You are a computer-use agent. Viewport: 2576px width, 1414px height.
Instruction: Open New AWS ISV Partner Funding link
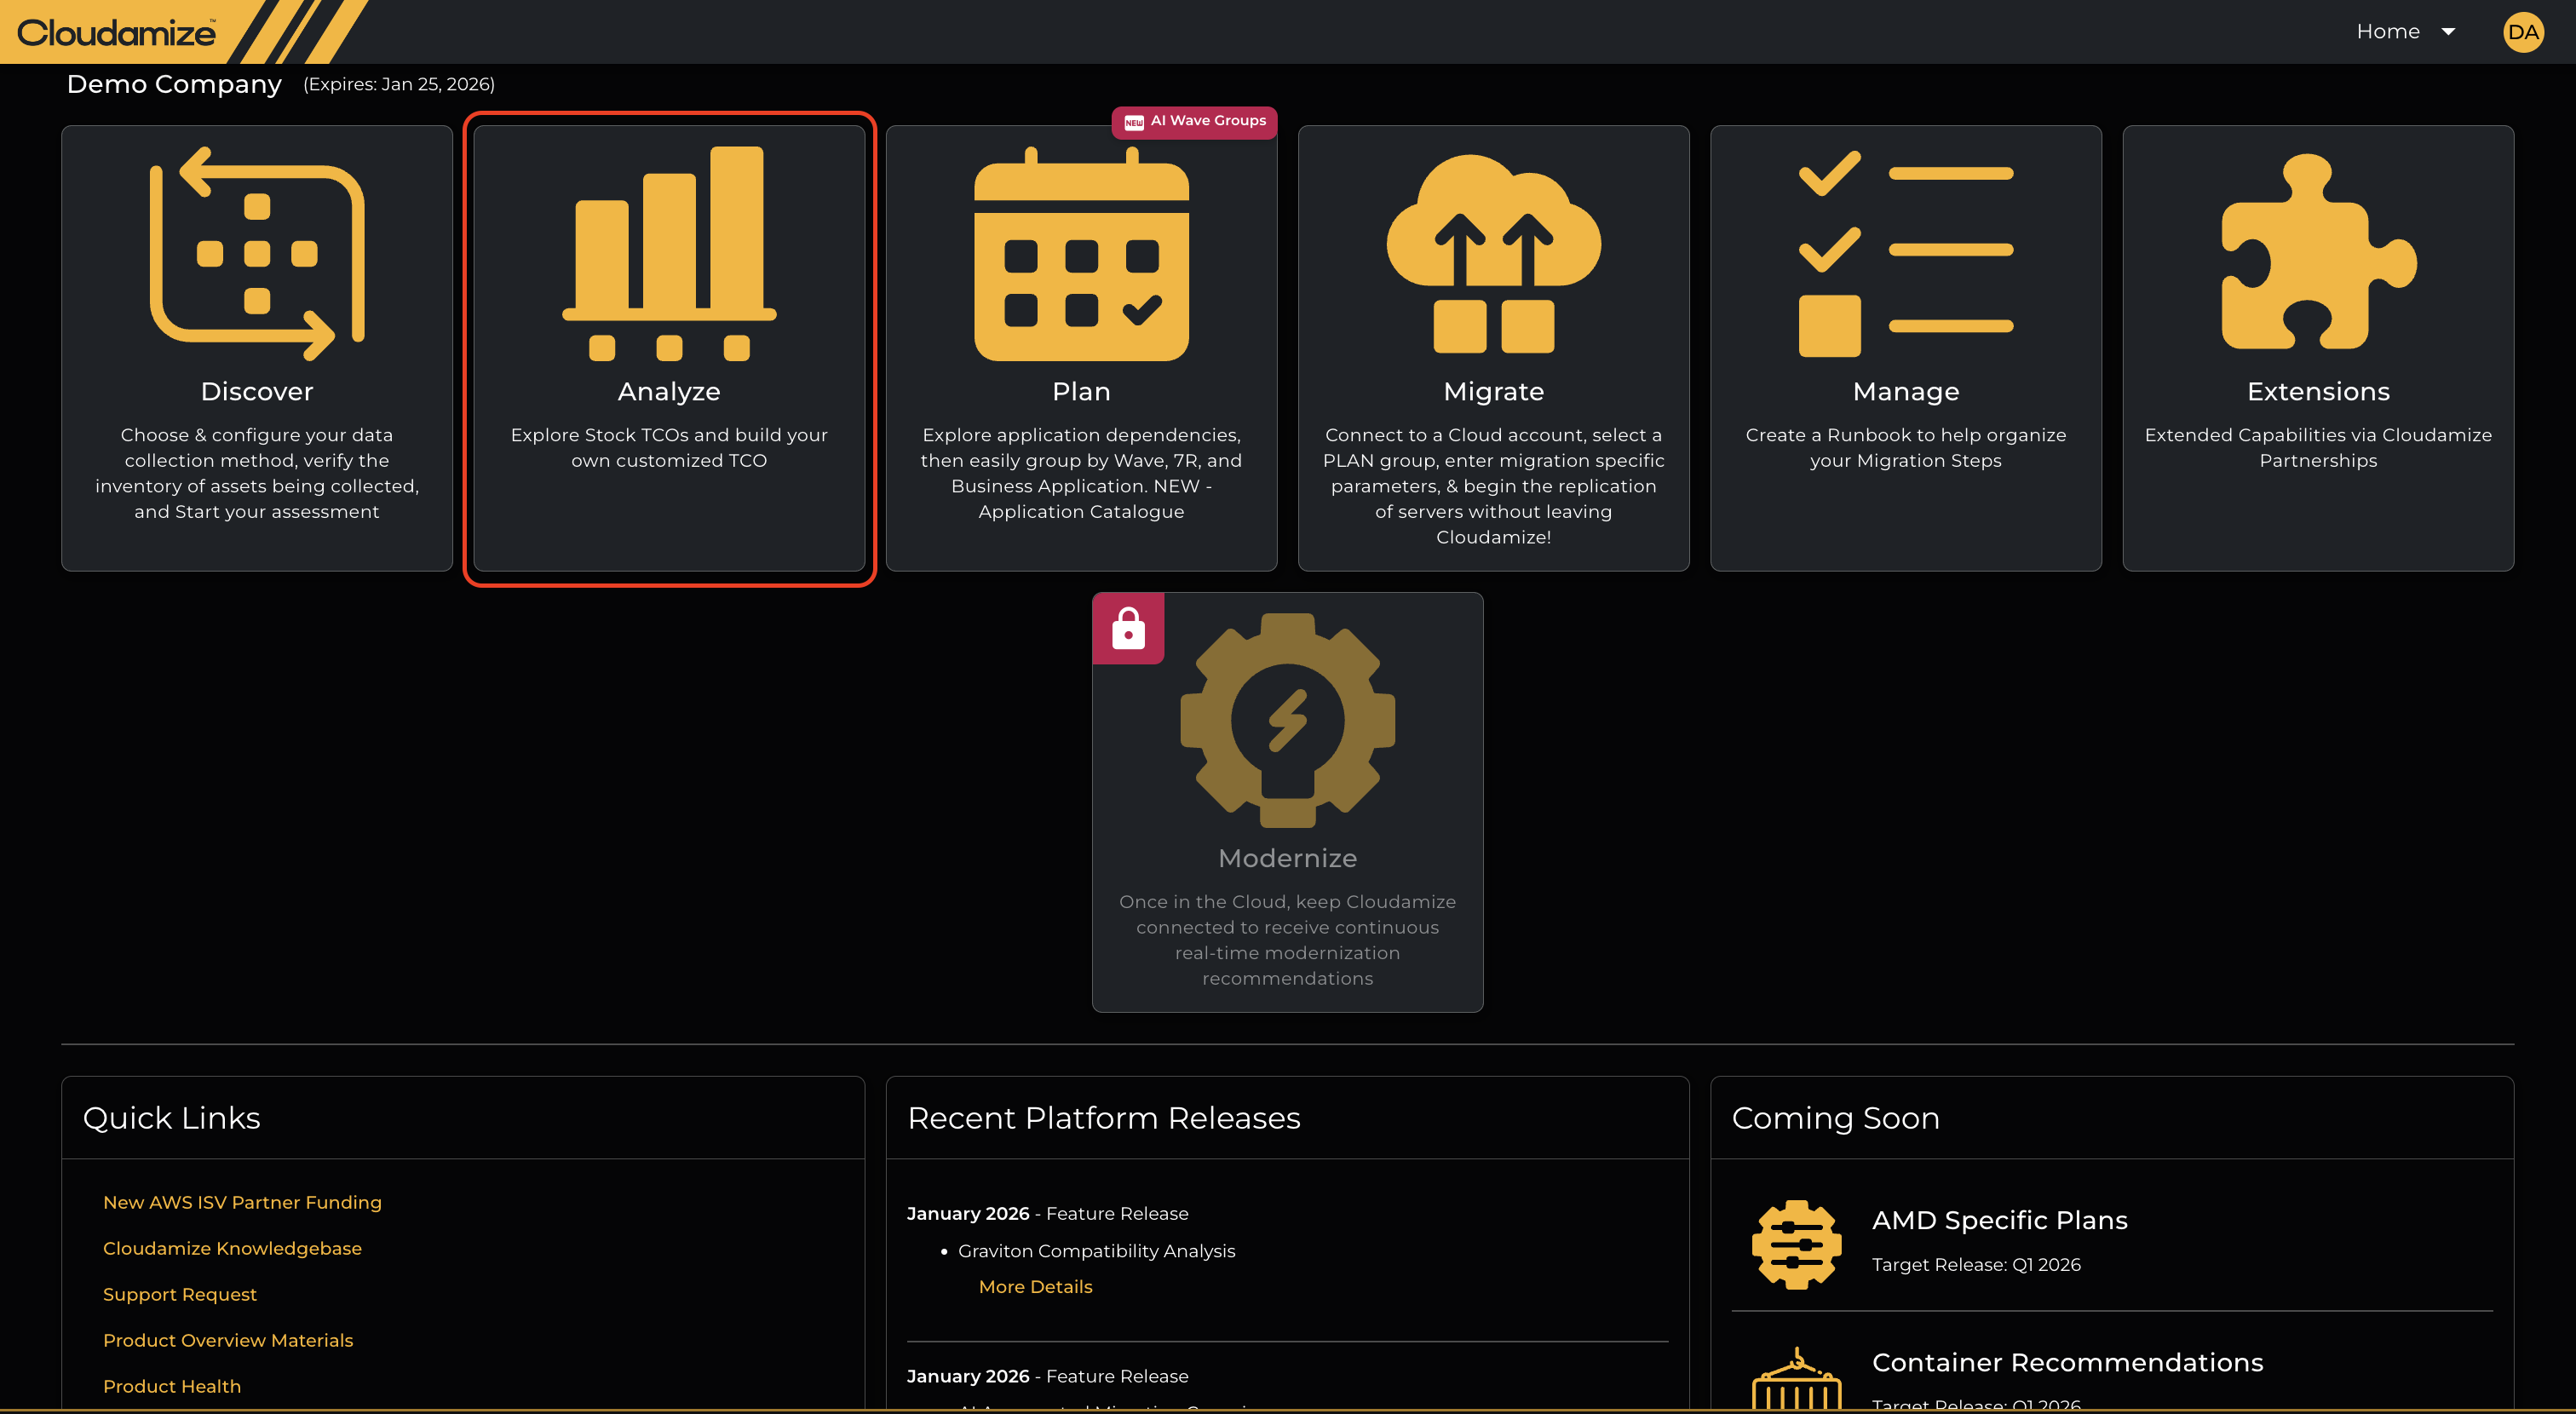pyautogui.click(x=242, y=1202)
